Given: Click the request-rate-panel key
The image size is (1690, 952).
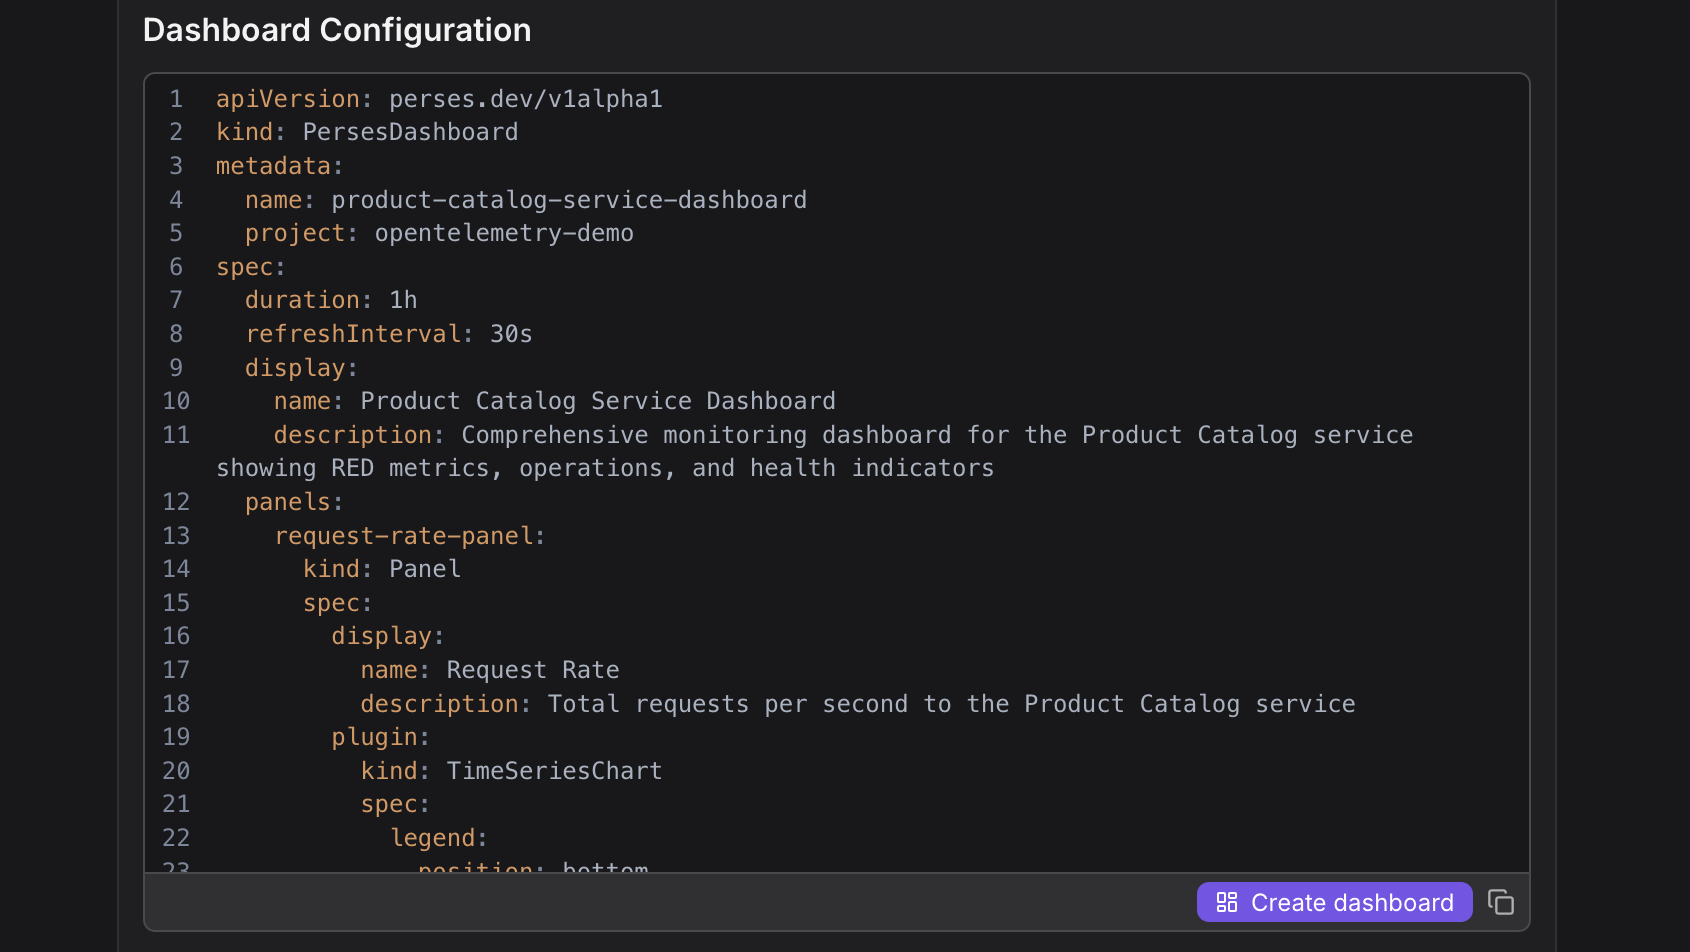Looking at the screenshot, I should (x=404, y=536).
